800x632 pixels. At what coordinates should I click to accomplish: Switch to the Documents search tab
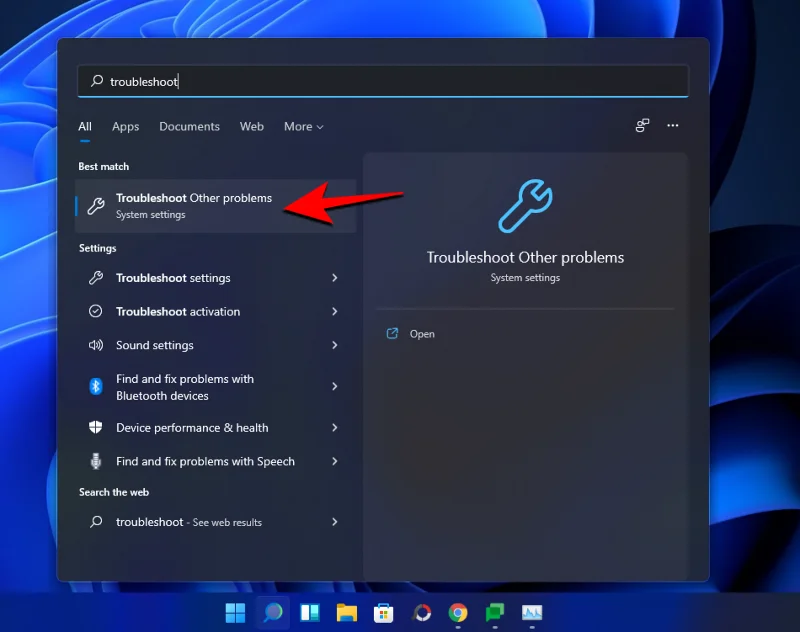189,127
